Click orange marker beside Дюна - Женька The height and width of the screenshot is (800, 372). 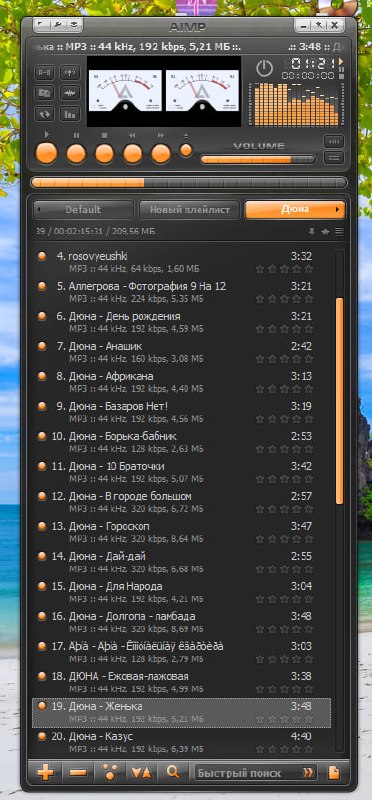click(42, 706)
